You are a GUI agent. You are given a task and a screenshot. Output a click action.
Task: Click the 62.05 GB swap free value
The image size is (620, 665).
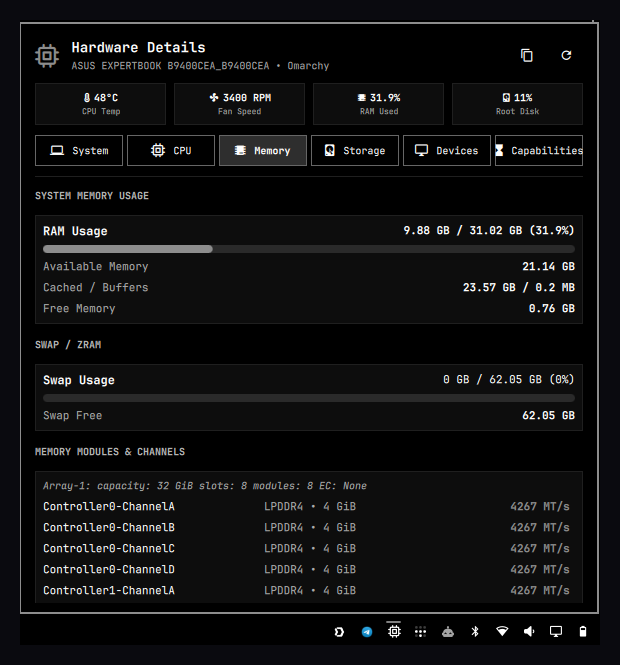tap(548, 416)
